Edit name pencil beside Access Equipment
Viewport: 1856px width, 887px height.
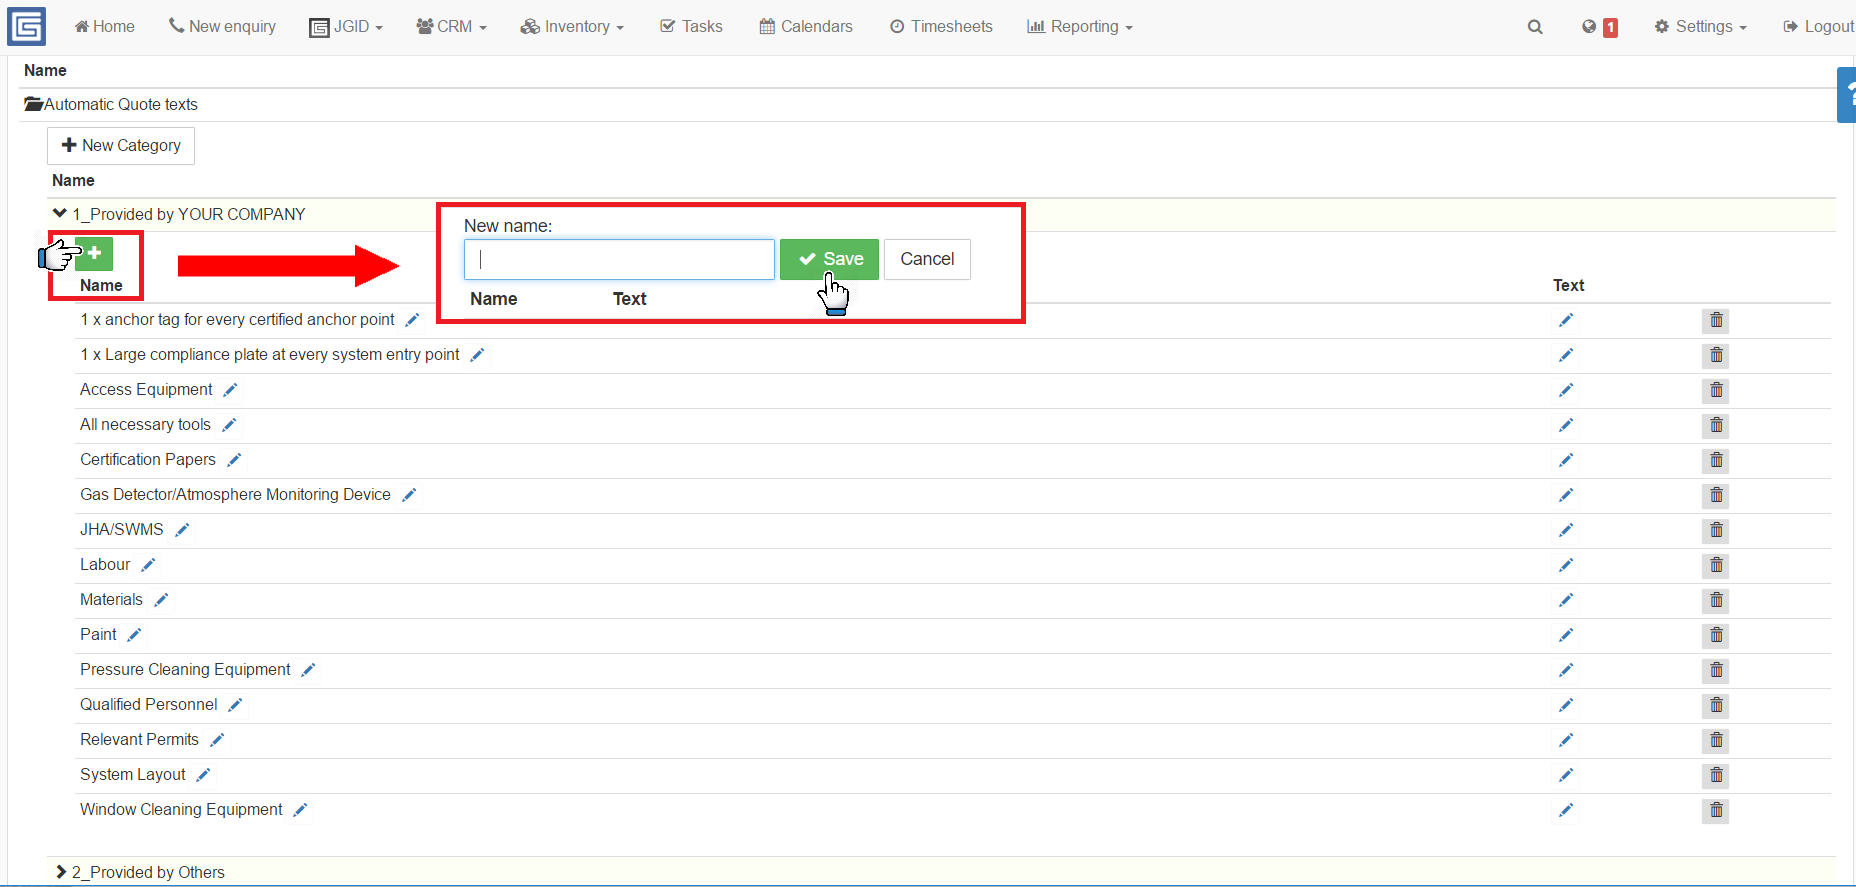coord(230,390)
